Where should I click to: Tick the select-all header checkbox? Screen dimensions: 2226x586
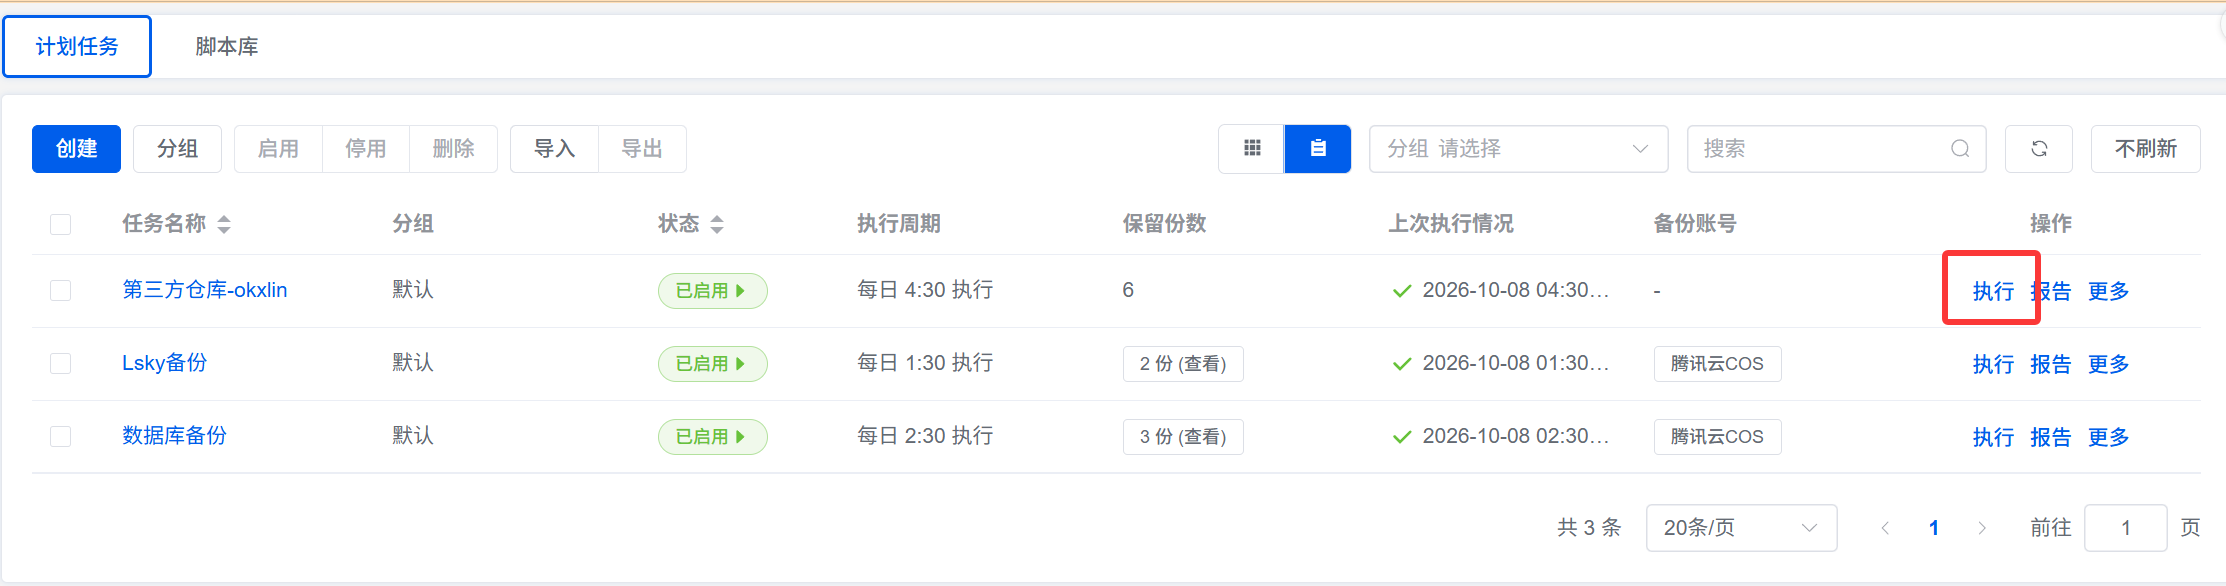click(60, 224)
